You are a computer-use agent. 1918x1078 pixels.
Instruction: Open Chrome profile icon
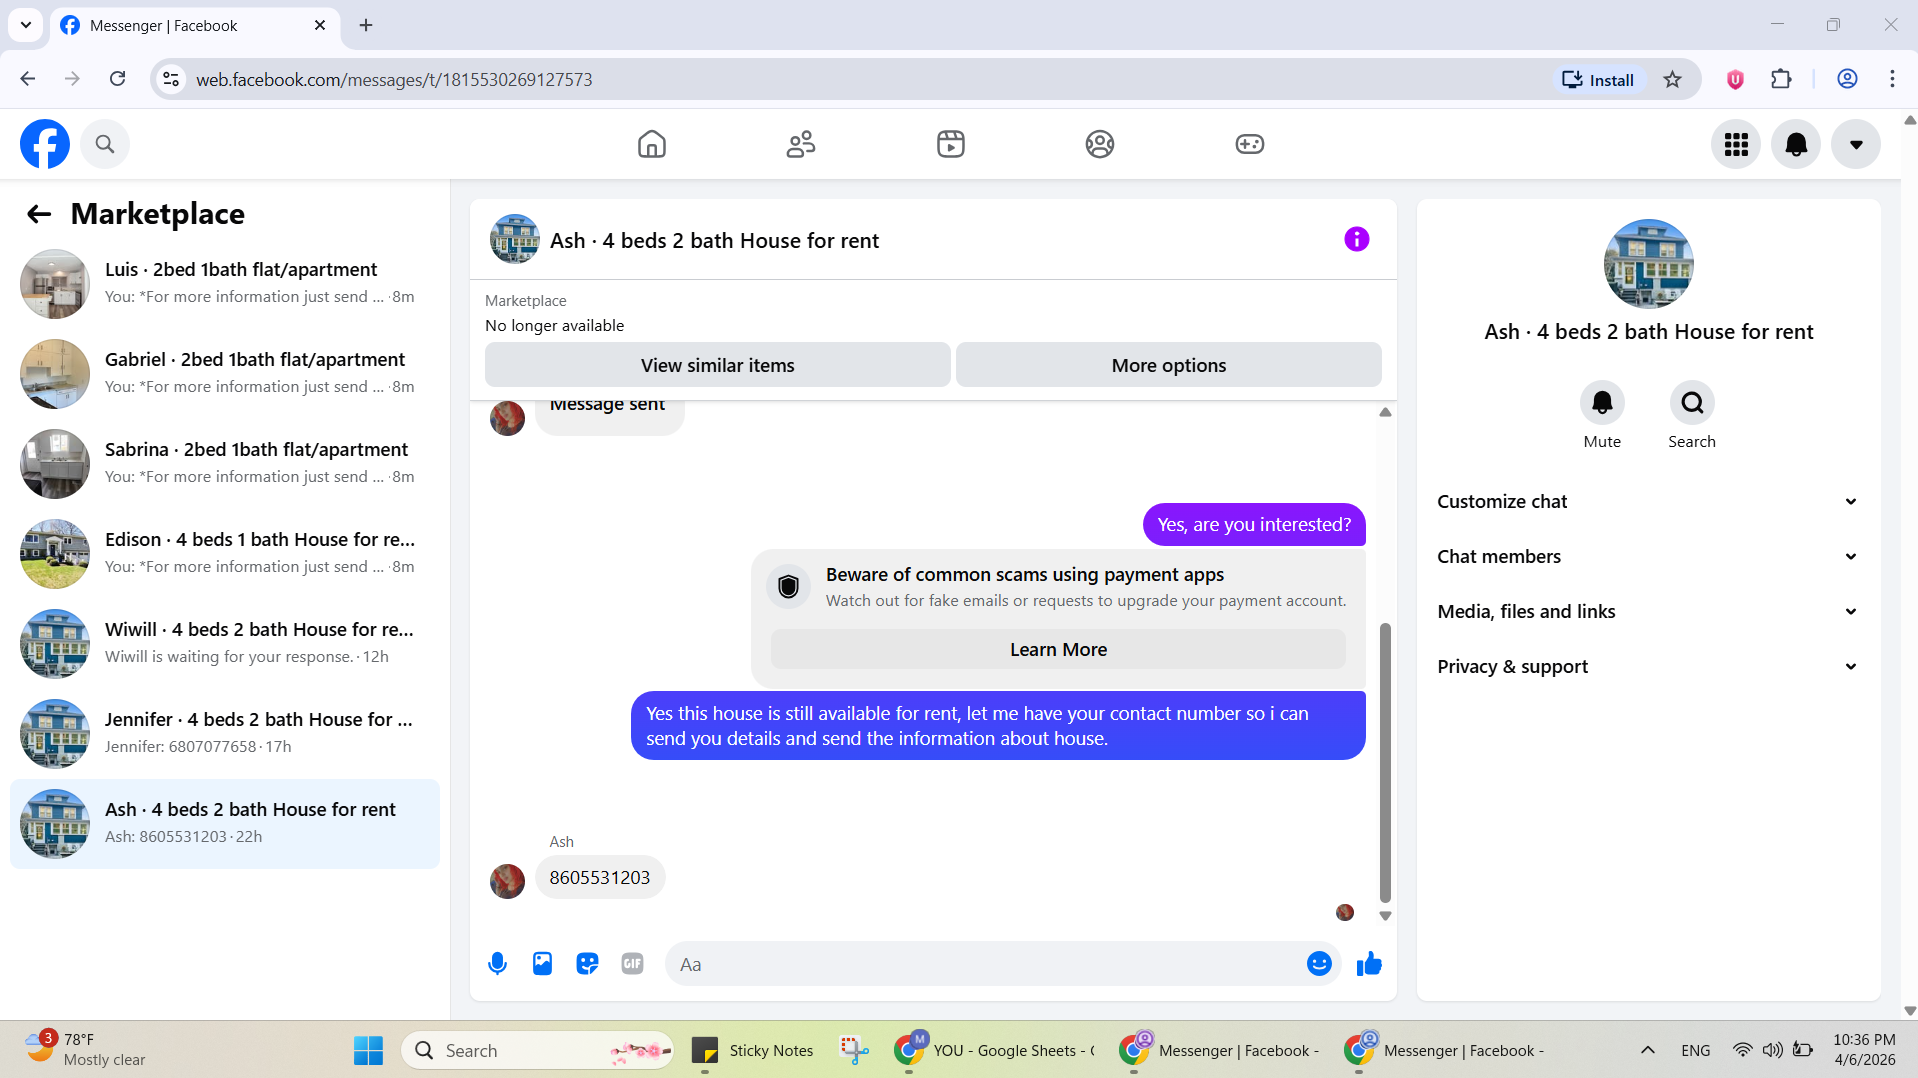coord(1847,79)
